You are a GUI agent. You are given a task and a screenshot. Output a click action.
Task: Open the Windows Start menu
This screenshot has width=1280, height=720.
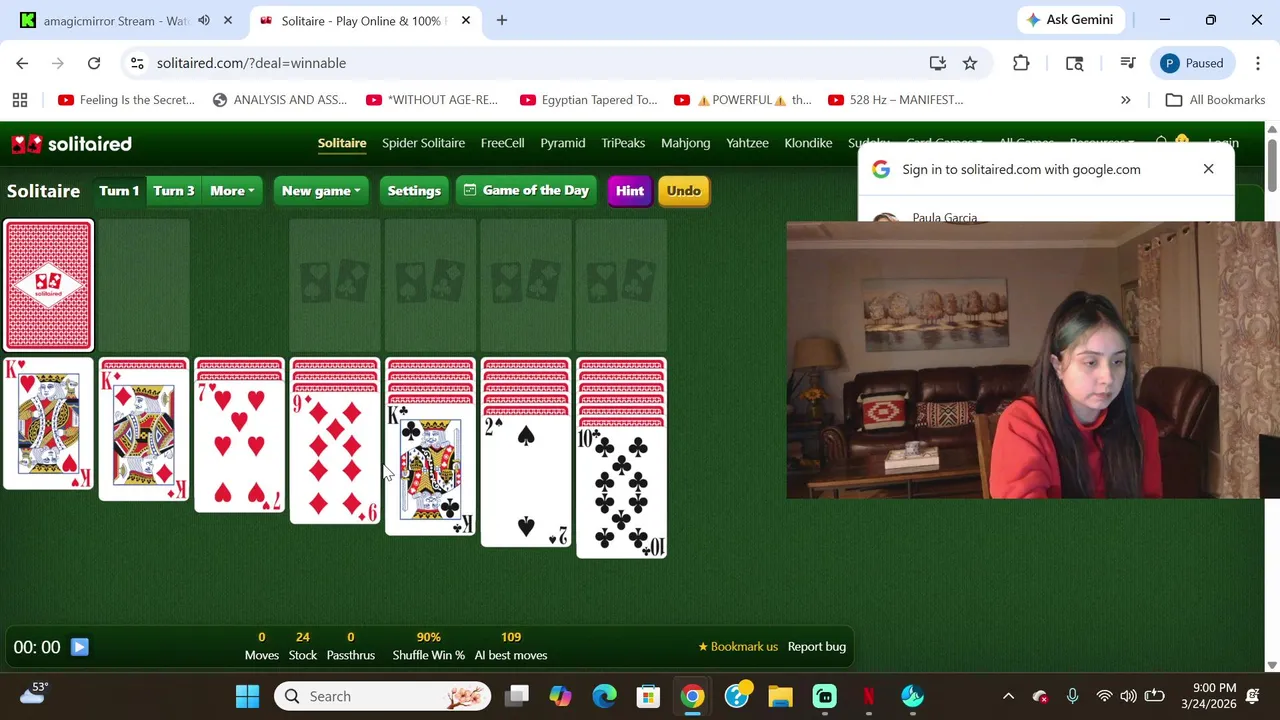coord(247,696)
